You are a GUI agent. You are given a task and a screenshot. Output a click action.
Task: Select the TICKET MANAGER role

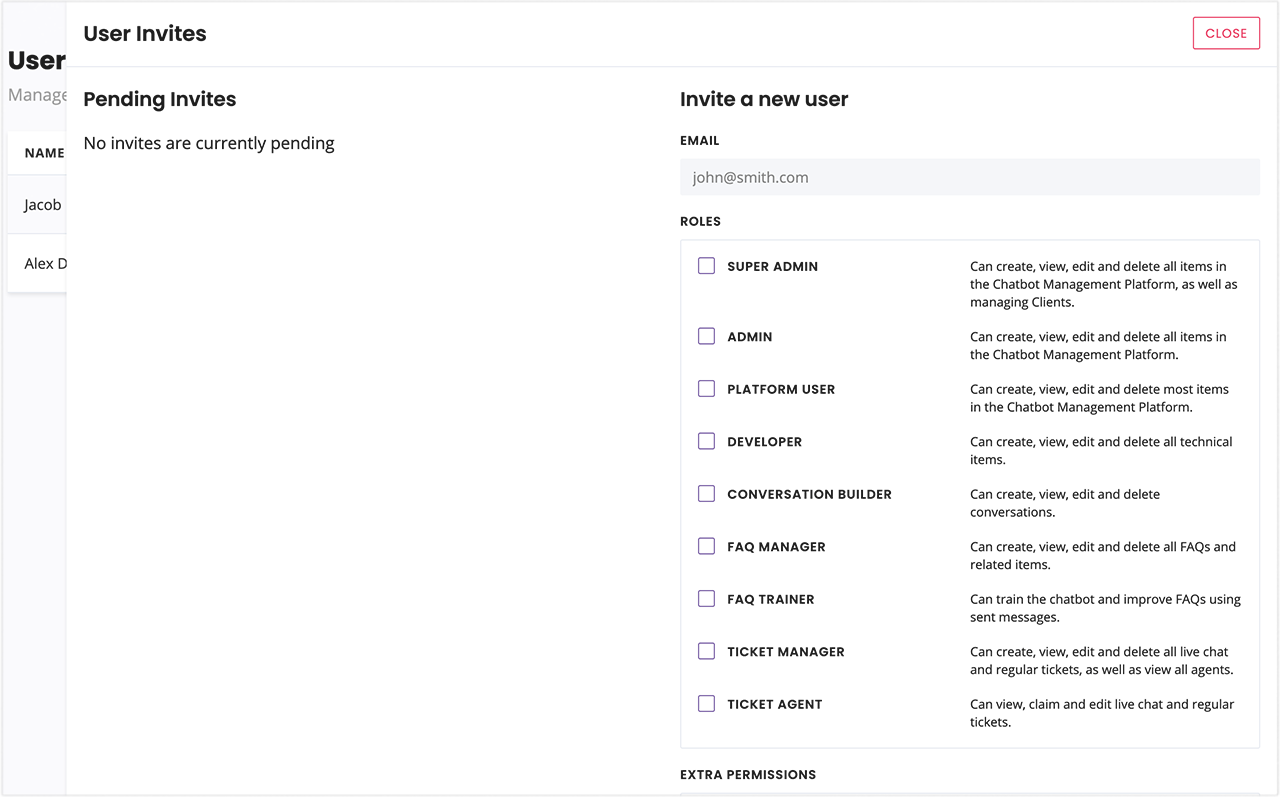pyautogui.click(x=707, y=651)
